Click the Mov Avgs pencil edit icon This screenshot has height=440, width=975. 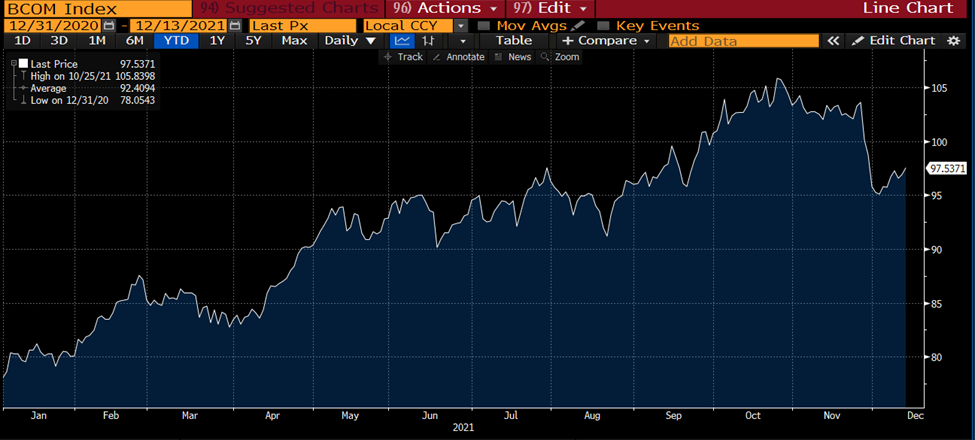[x=579, y=25]
